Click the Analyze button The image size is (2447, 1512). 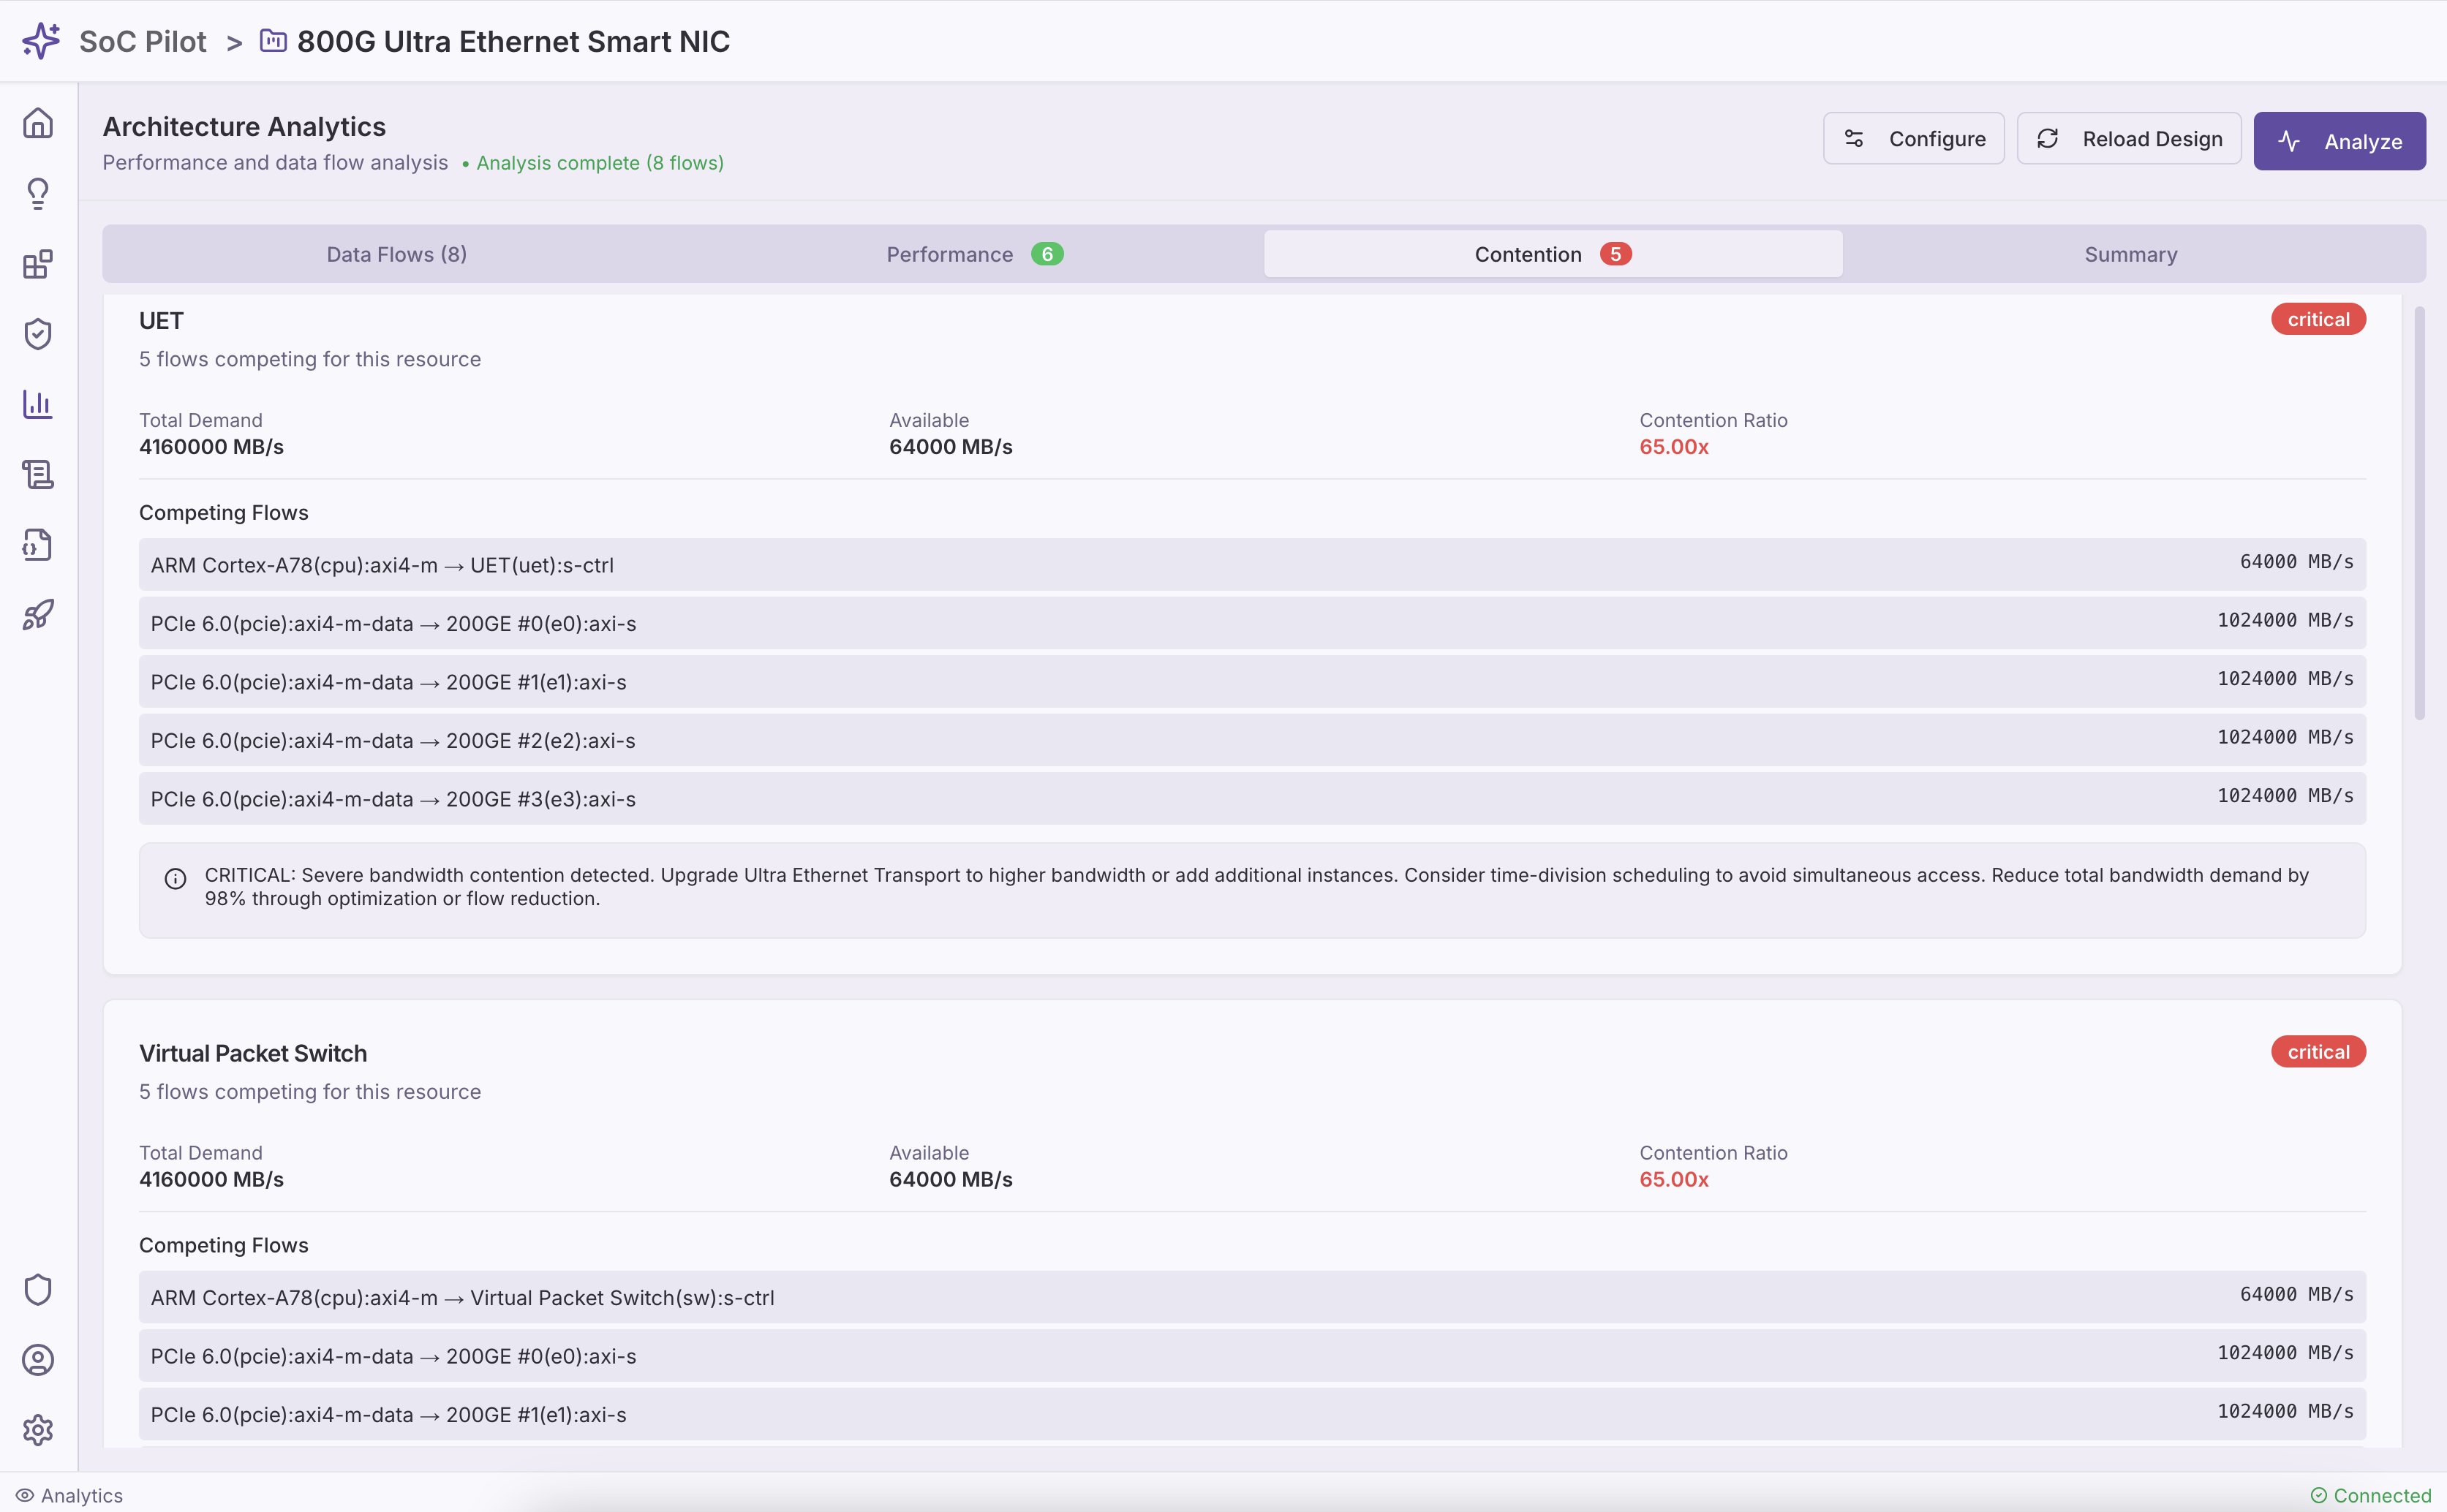click(2339, 140)
